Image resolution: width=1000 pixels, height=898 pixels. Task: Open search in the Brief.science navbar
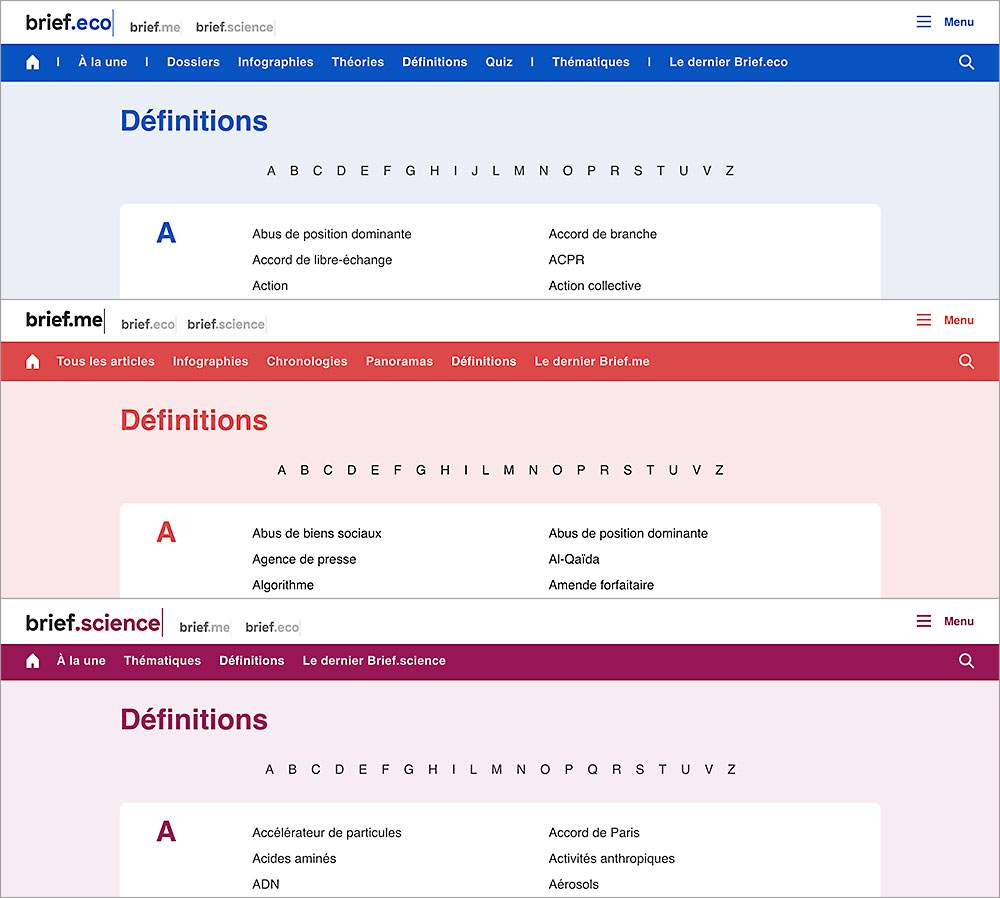[966, 661]
